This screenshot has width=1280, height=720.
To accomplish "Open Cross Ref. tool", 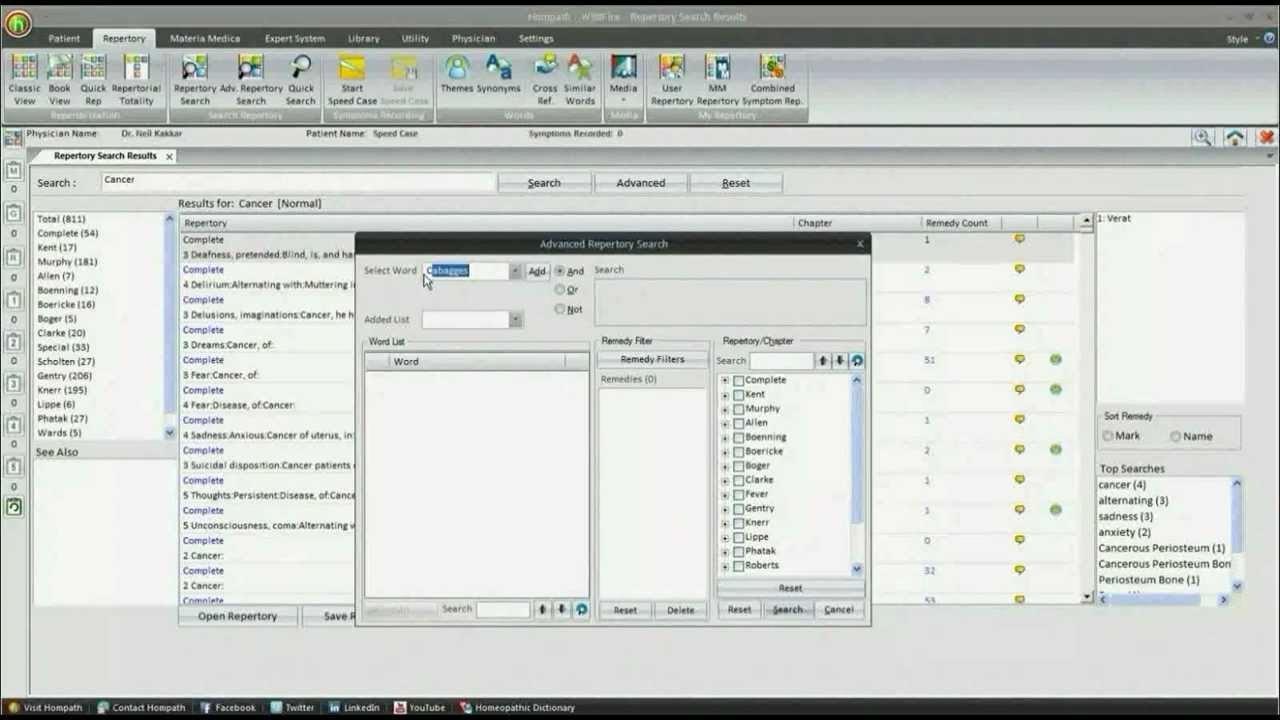I will click(545, 80).
